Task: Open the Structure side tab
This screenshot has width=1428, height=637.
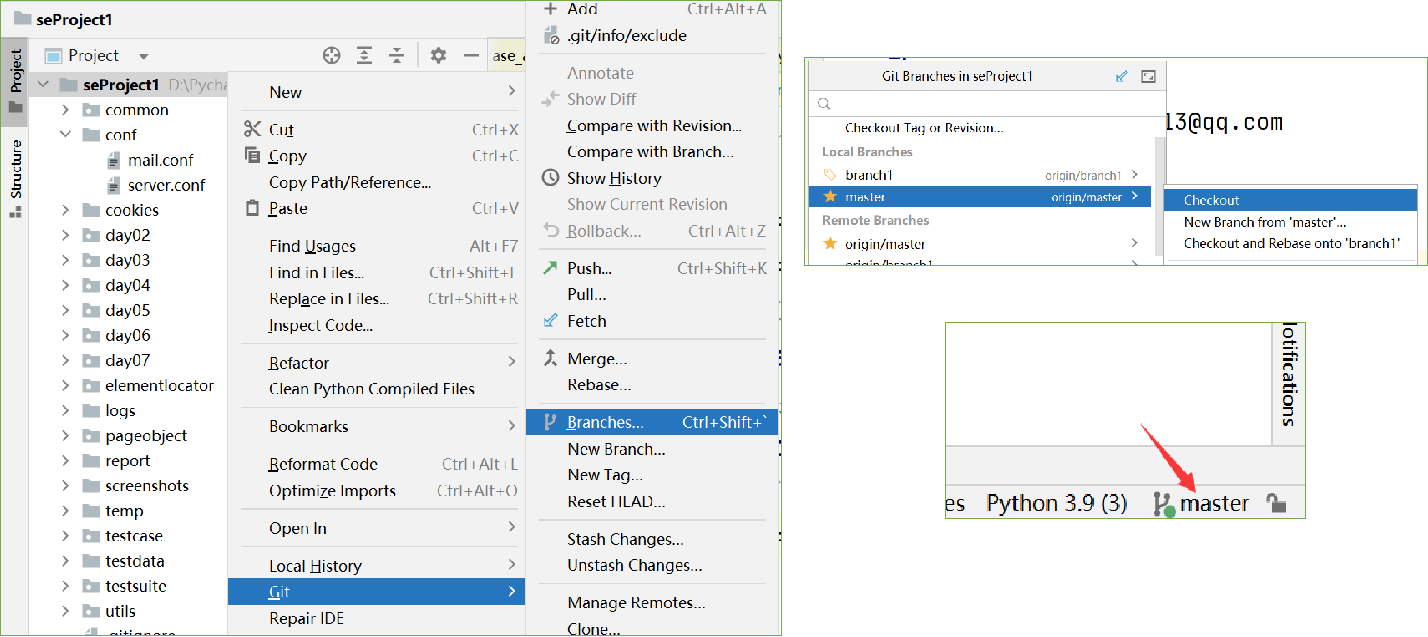Action: (15, 179)
